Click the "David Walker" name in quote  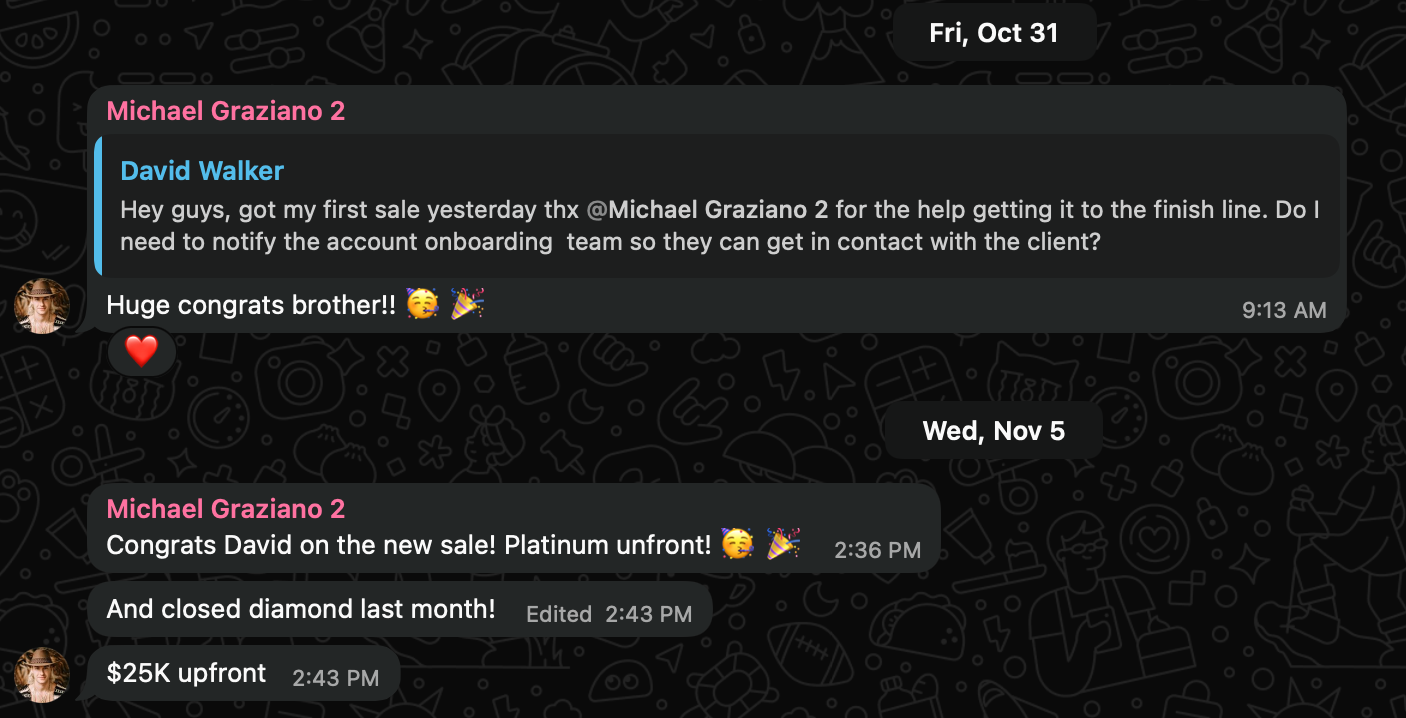[202, 171]
